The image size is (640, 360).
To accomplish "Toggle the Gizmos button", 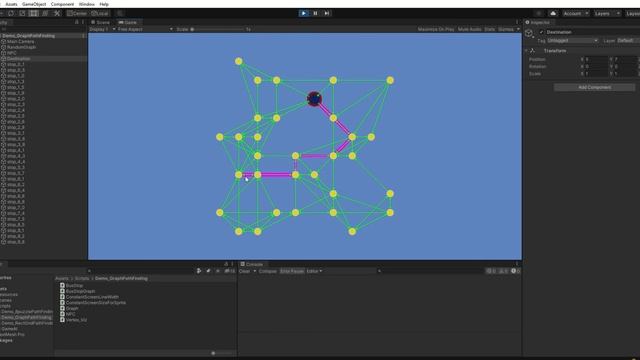I will tap(506, 29).
